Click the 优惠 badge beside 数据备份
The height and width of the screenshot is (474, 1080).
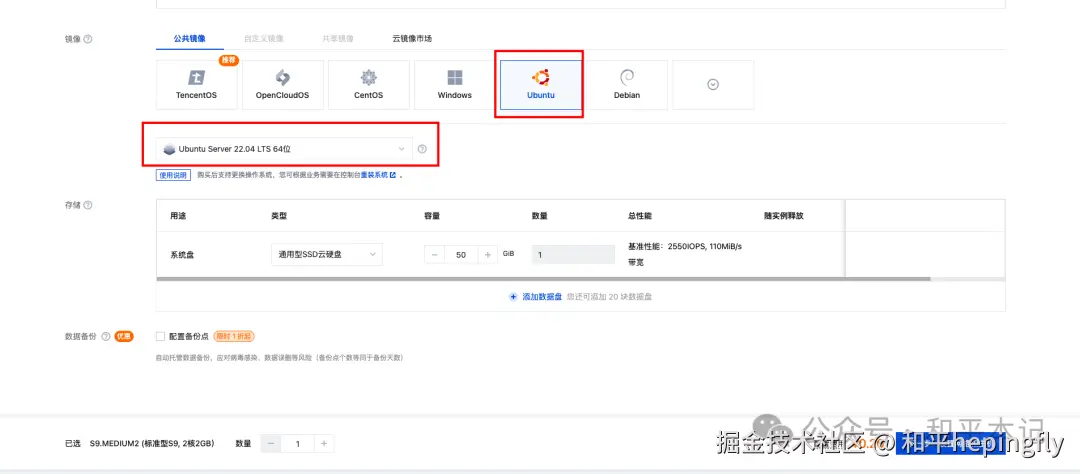click(124, 337)
